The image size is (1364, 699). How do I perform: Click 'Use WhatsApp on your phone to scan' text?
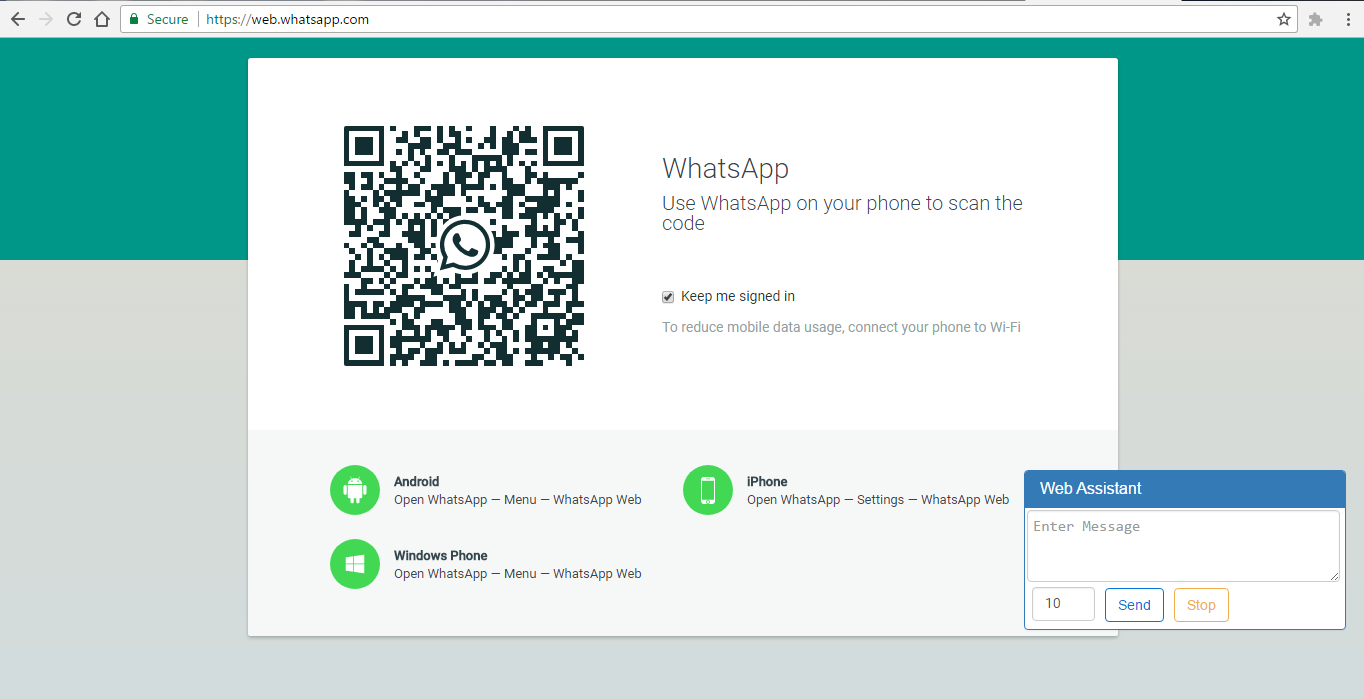[x=842, y=213]
